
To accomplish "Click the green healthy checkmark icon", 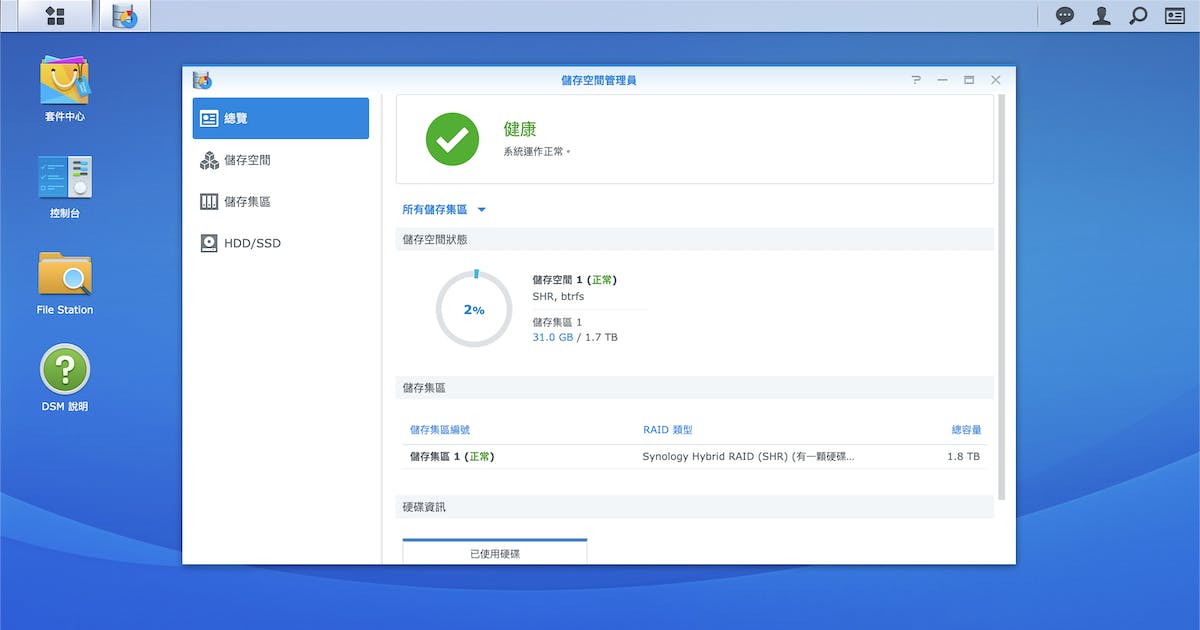I will pyautogui.click(x=452, y=139).
